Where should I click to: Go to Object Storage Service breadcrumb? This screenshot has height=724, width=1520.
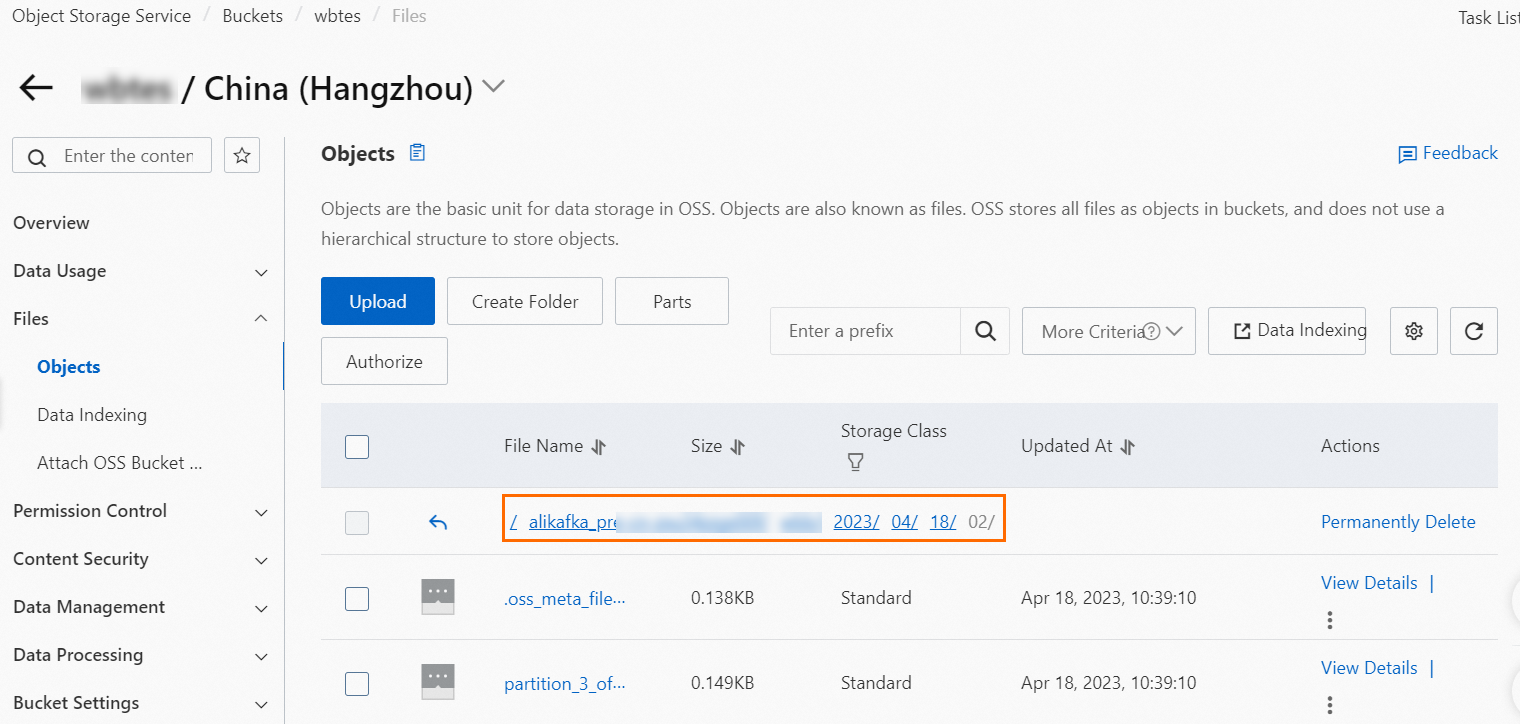click(x=102, y=16)
